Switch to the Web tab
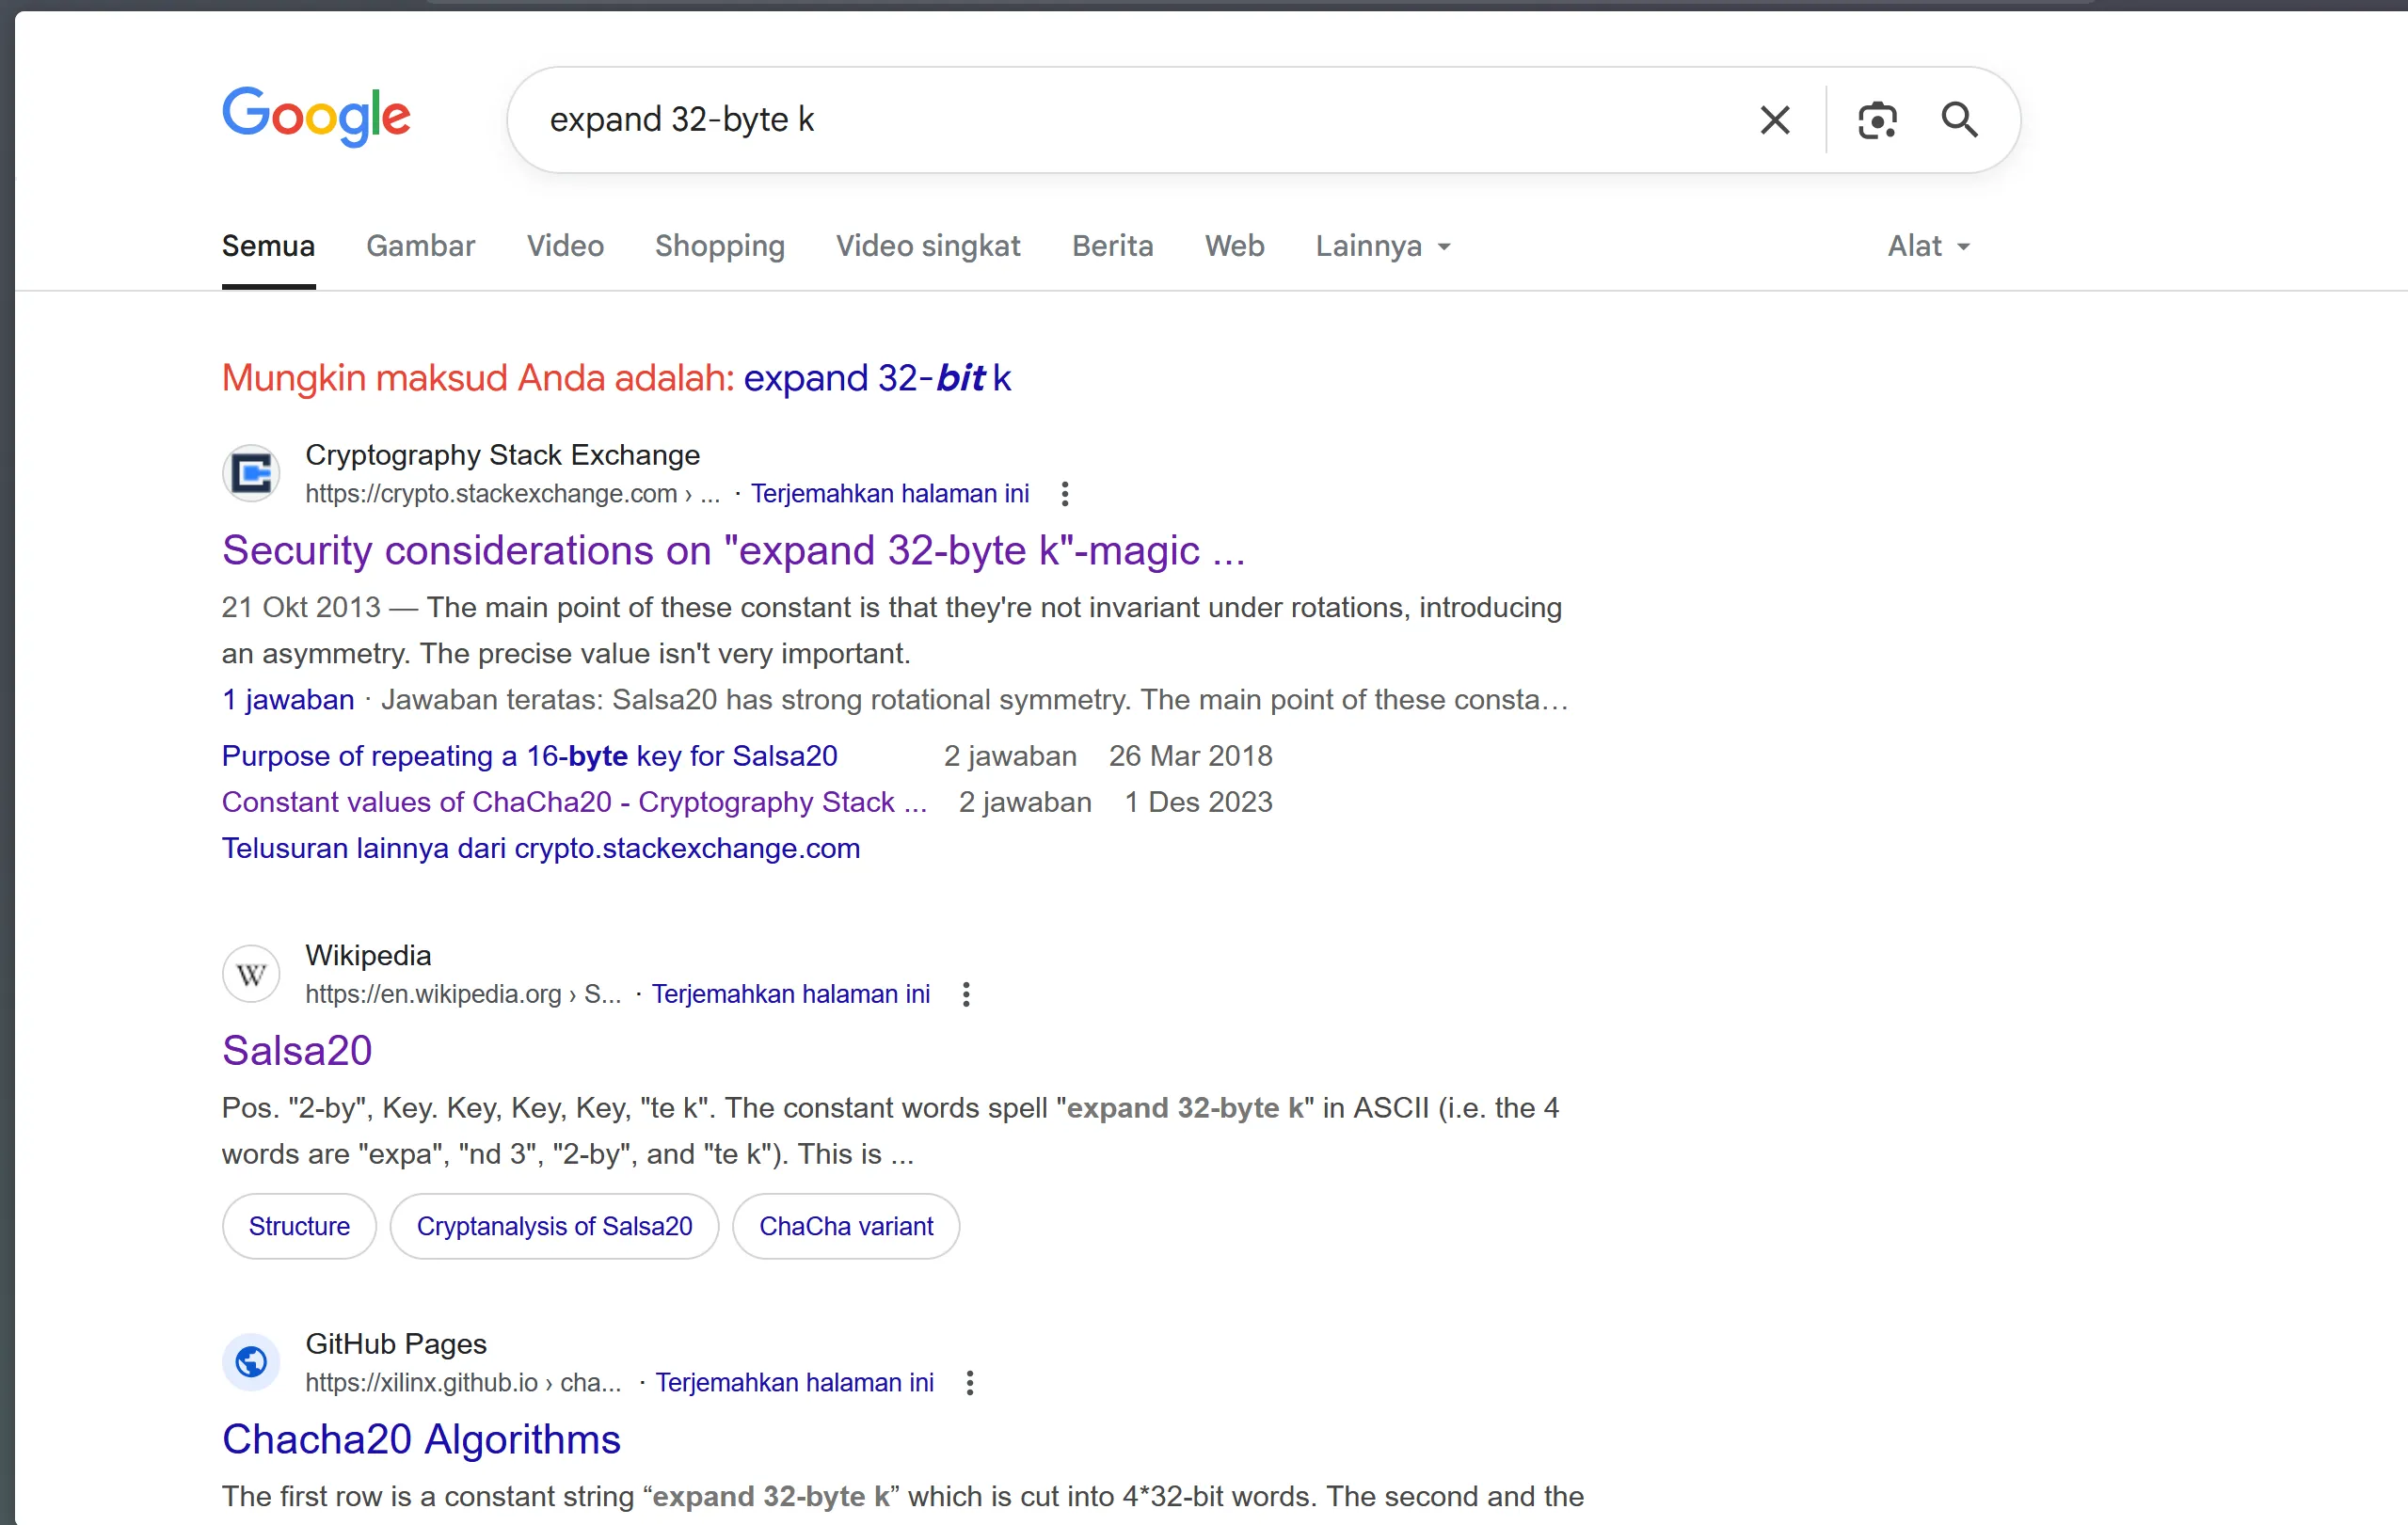Viewport: 2408px width, 1525px height. [1234, 246]
